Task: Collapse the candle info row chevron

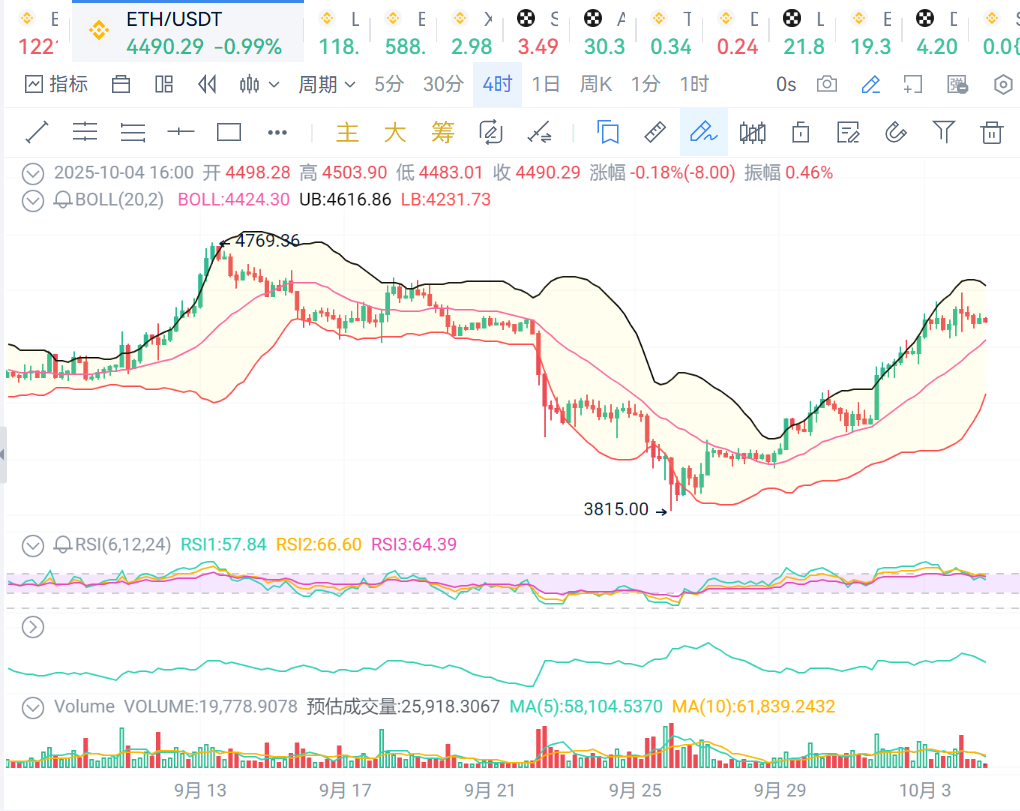Action: pyautogui.click(x=33, y=174)
